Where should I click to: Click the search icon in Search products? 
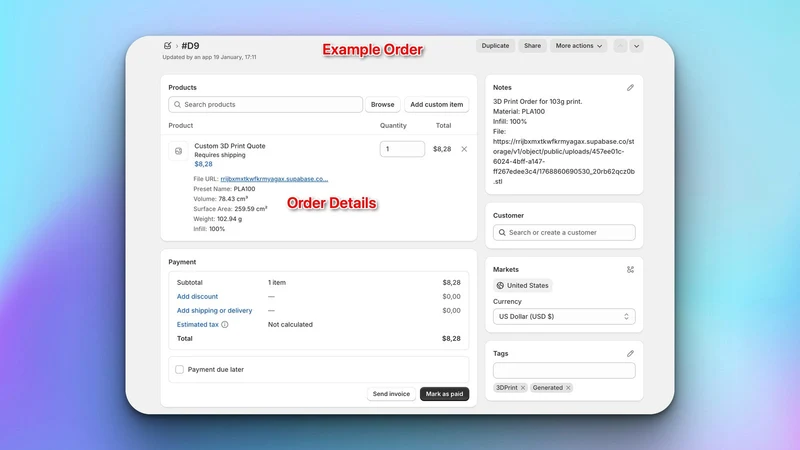[177, 105]
